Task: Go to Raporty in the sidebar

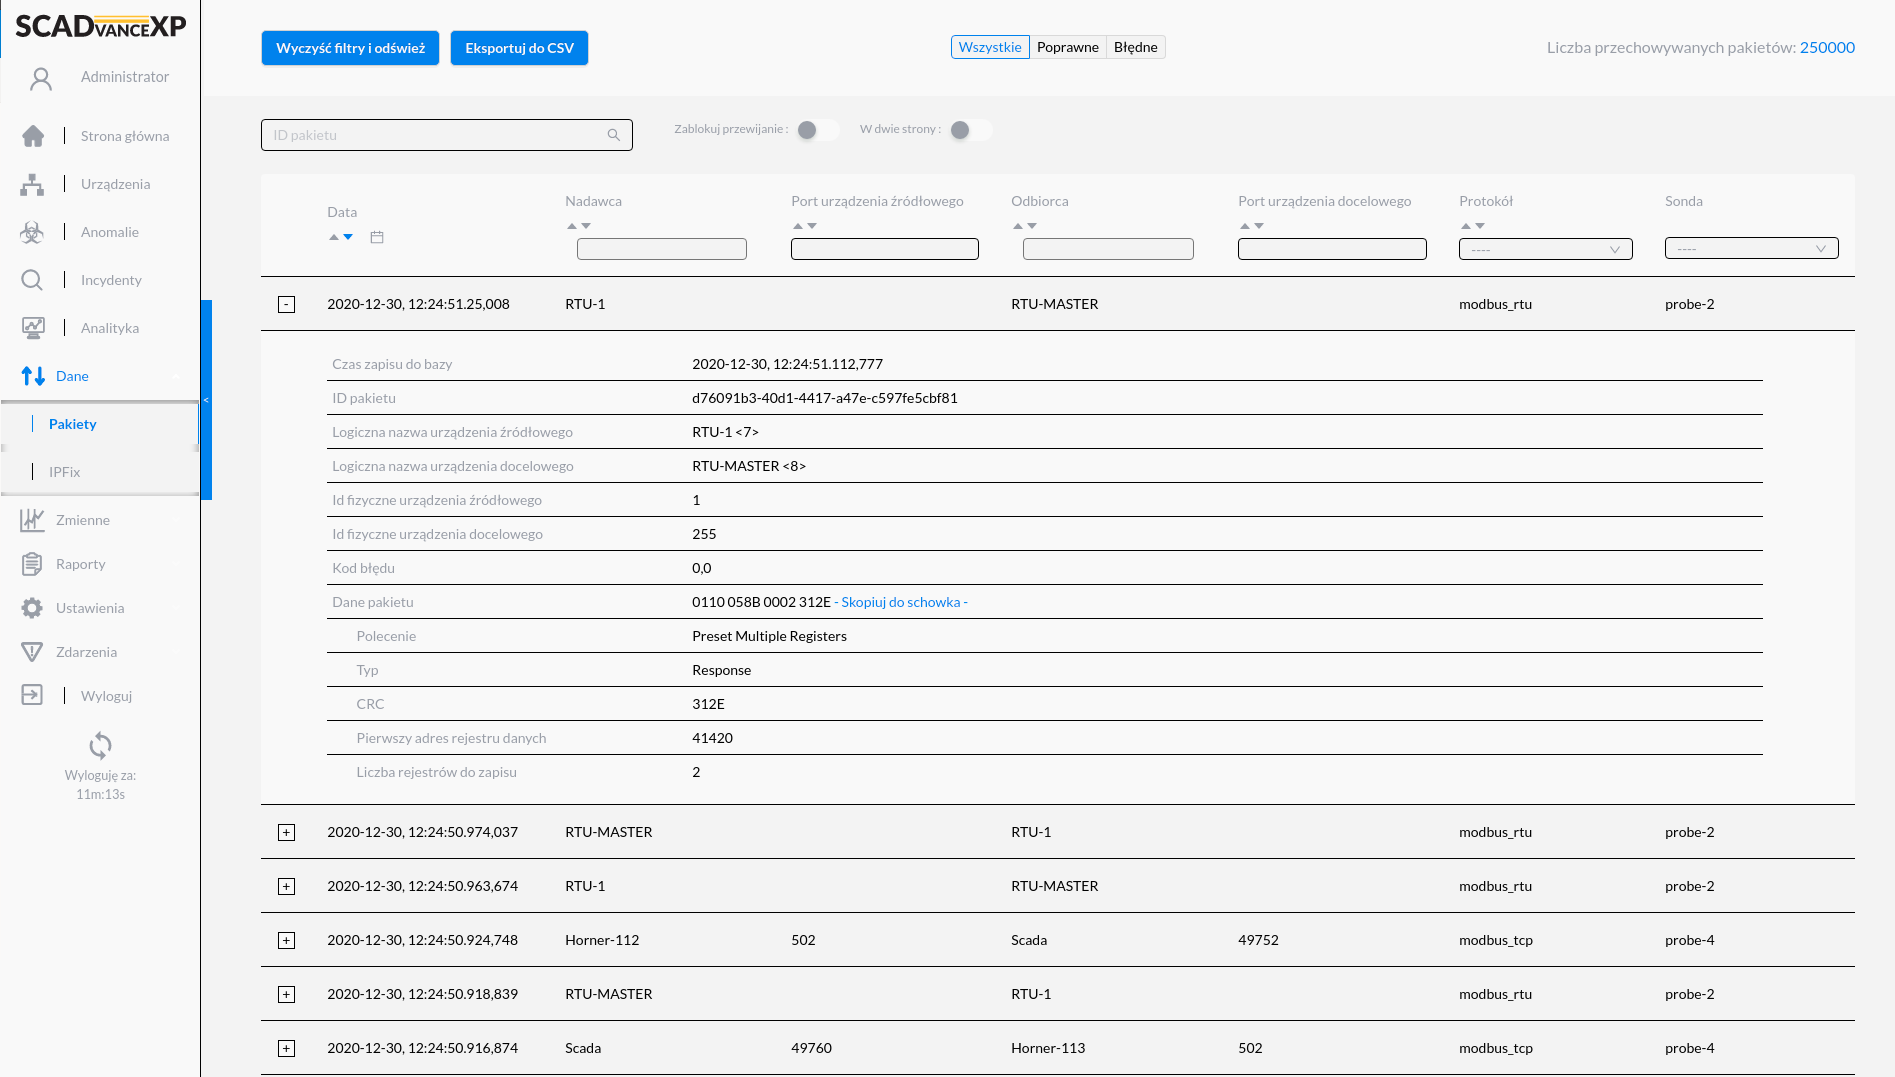Action: pyautogui.click(x=80, y=564)
